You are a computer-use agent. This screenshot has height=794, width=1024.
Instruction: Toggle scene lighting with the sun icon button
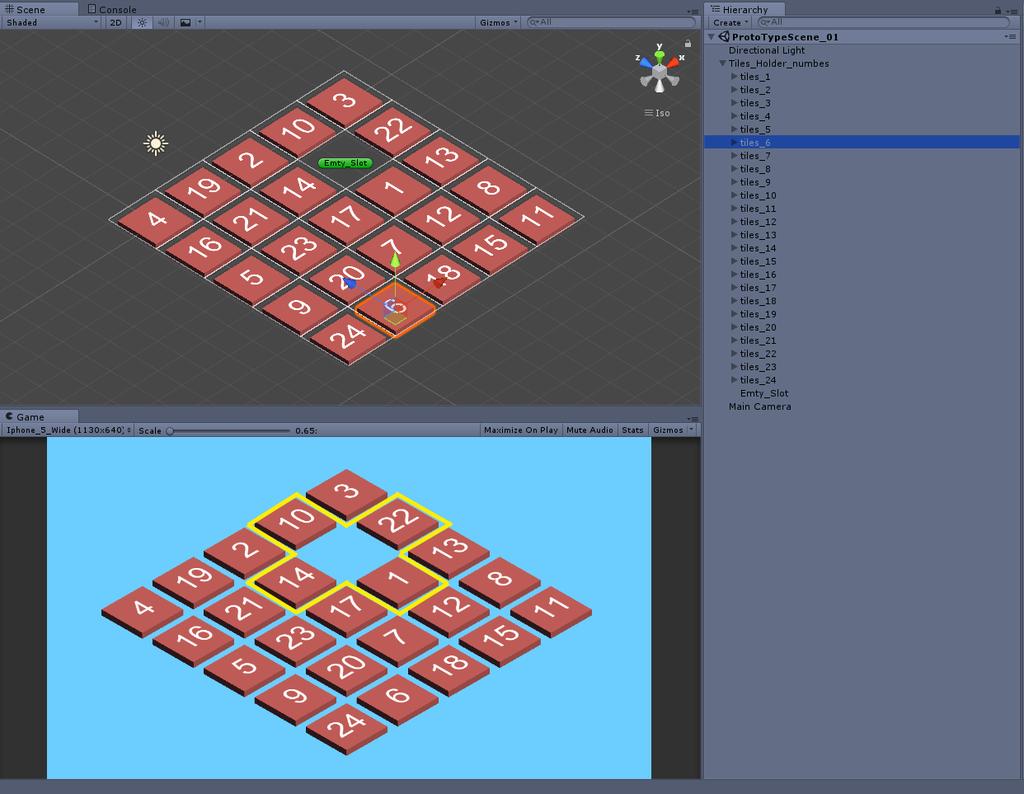[142, 22]
